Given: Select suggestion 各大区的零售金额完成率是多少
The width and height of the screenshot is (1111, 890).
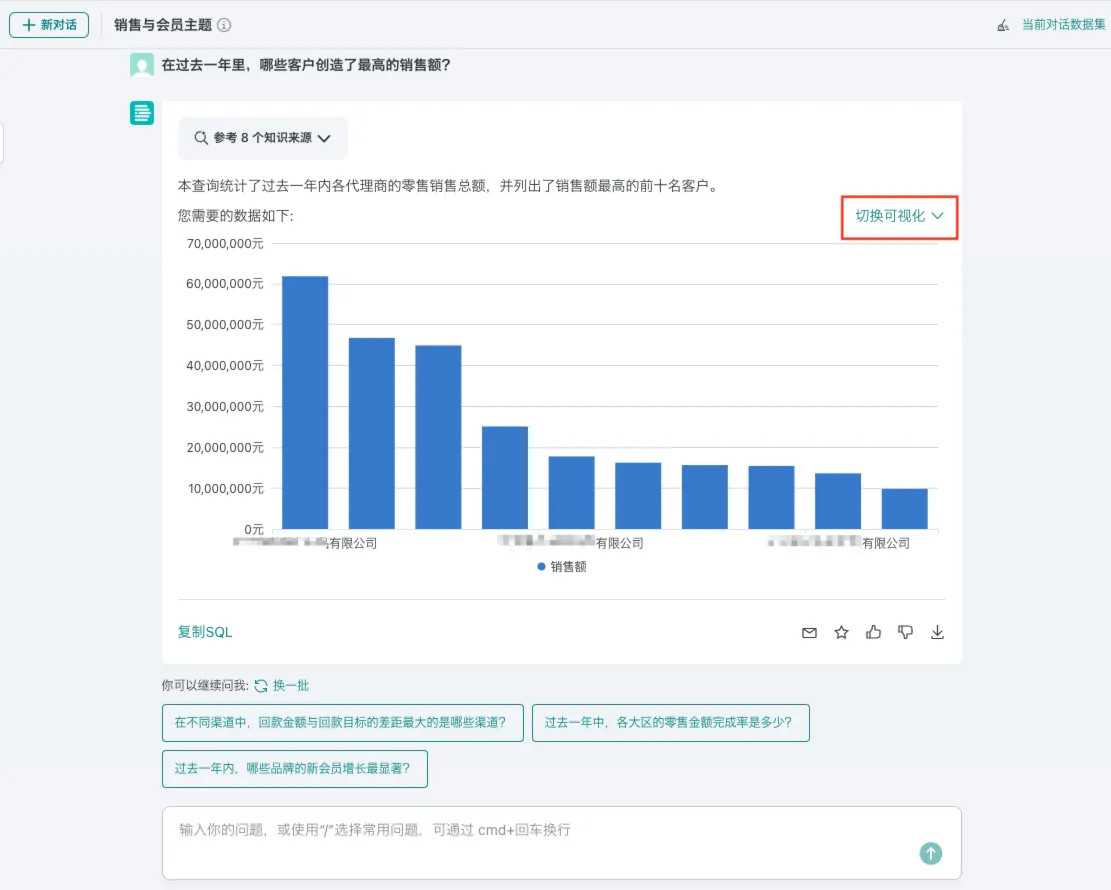Looking at the screenshot, I should click(670, 723).
